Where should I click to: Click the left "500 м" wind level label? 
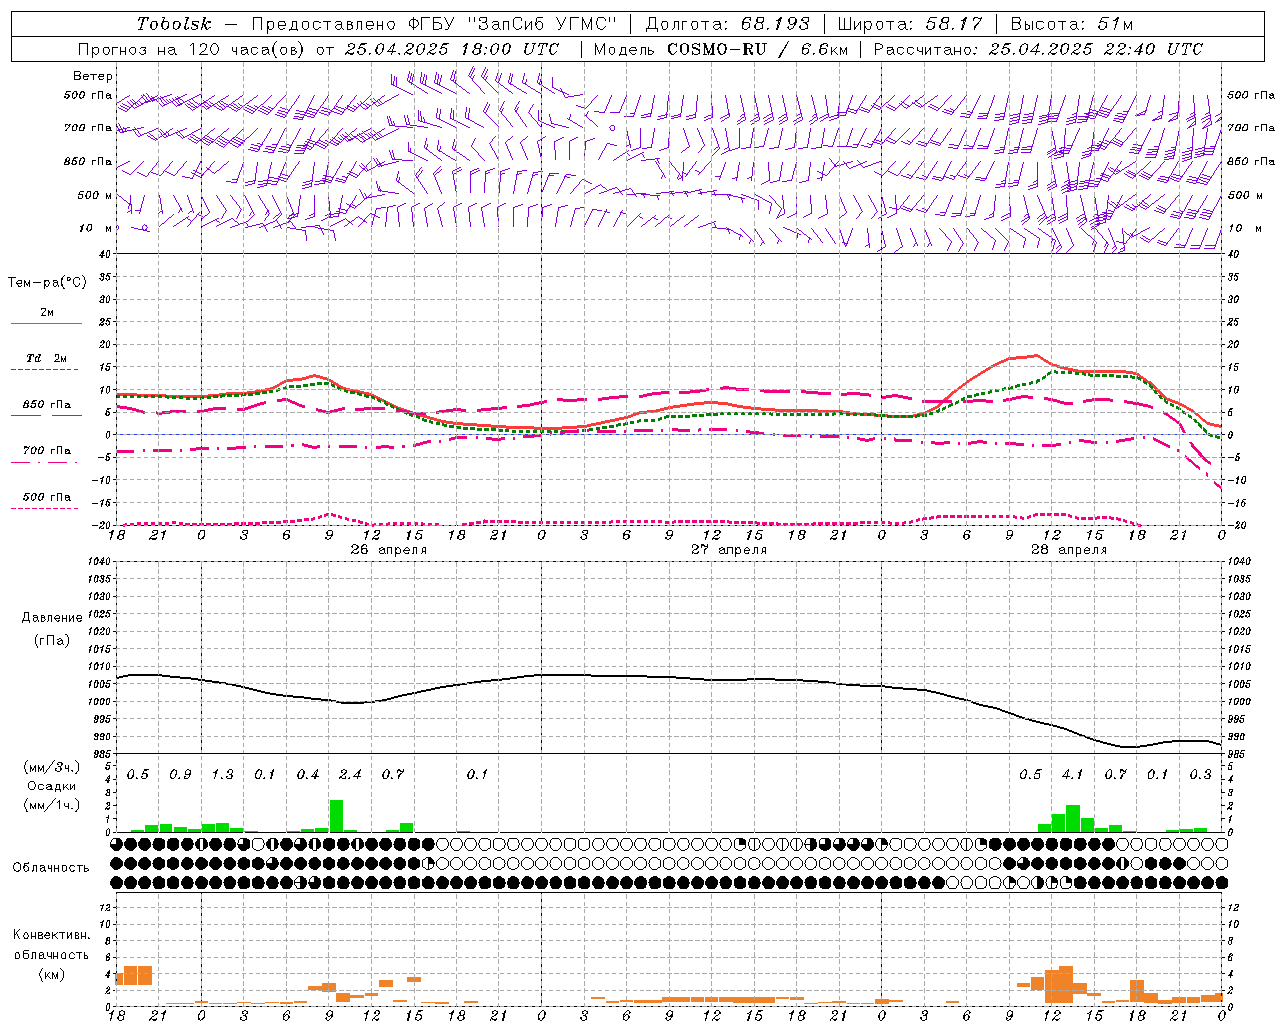[95, 195]
